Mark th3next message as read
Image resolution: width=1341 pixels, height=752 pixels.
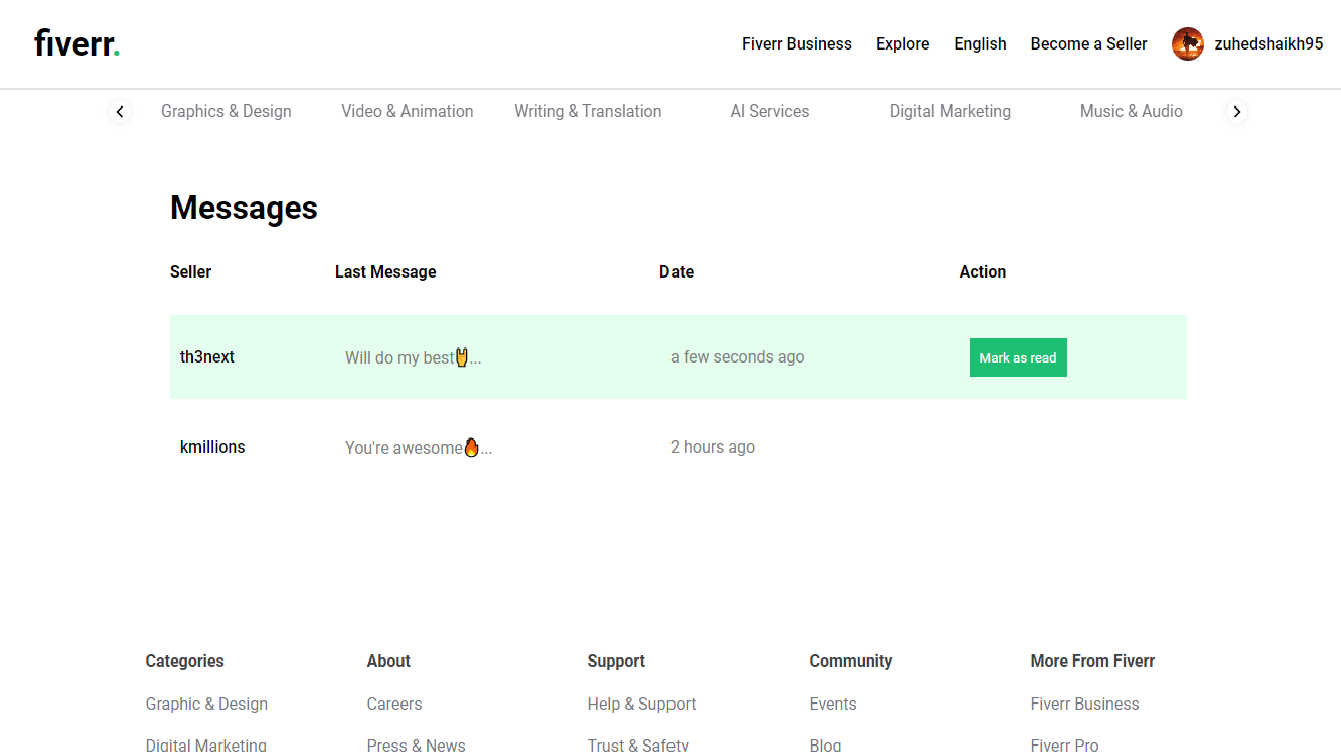(x=1018, y=358)
